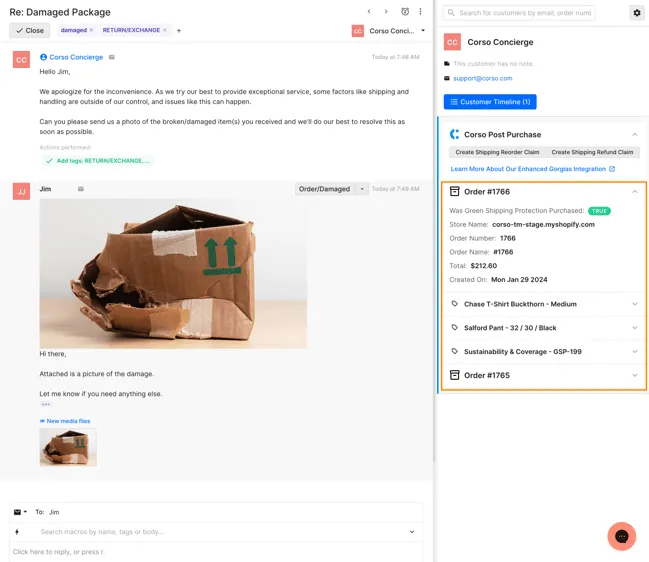Remove the damaged tag

click(91, 30)
